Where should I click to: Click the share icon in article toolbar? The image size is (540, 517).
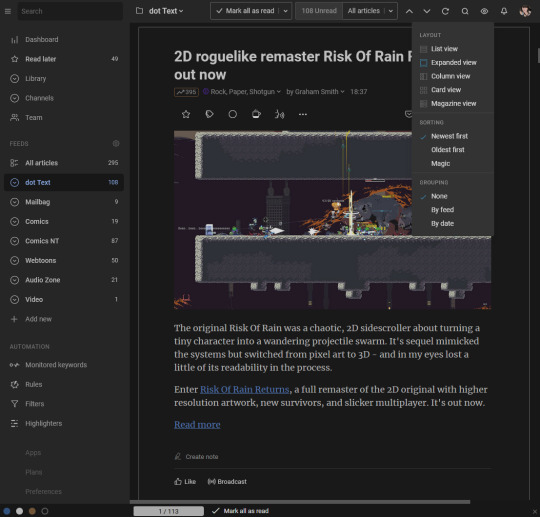[279, 114]
